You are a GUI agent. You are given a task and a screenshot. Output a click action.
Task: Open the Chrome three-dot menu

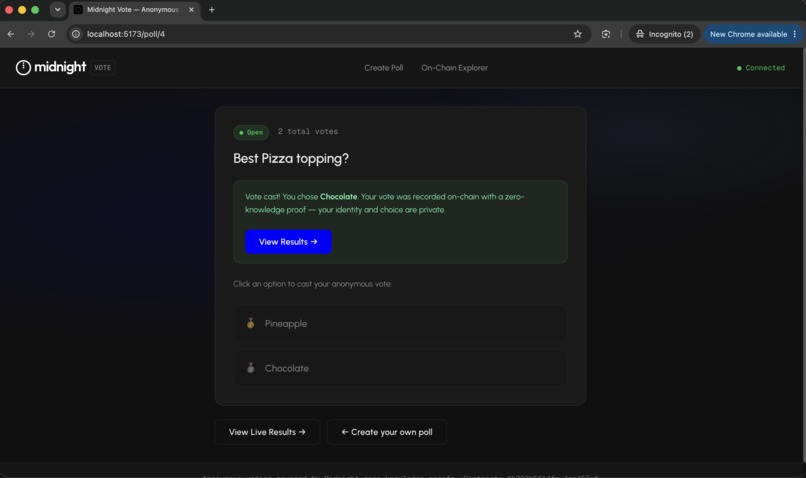(x=795, y=34)
